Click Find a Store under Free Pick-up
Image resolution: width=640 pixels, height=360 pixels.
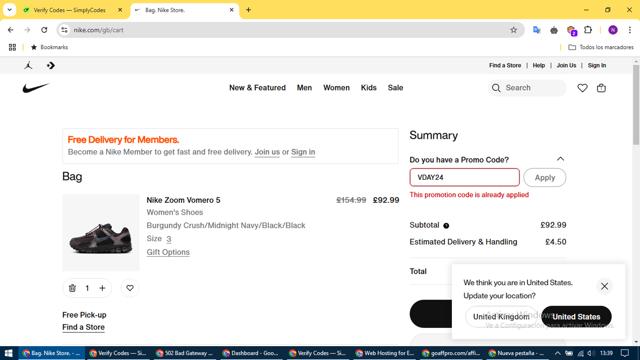(x=83, y=327)
